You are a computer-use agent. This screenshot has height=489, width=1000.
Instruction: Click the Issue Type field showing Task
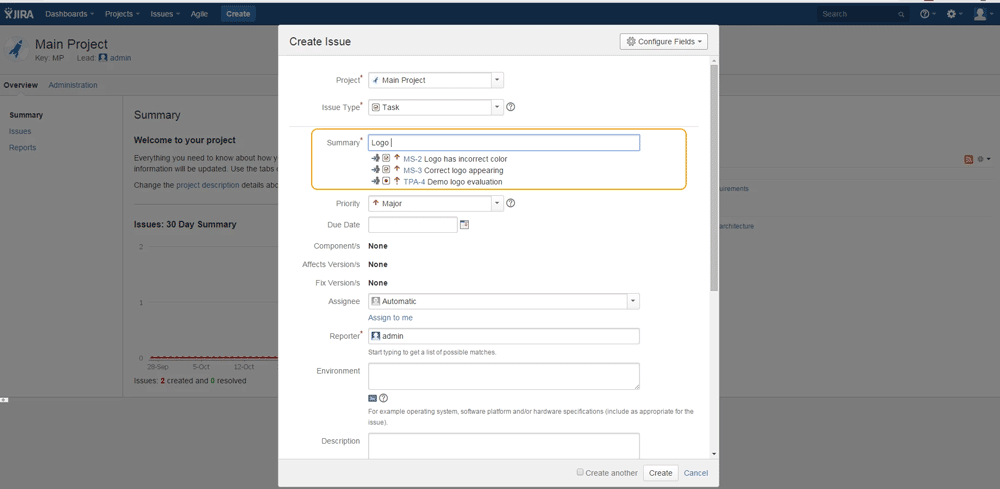click(x=430, y=107)
